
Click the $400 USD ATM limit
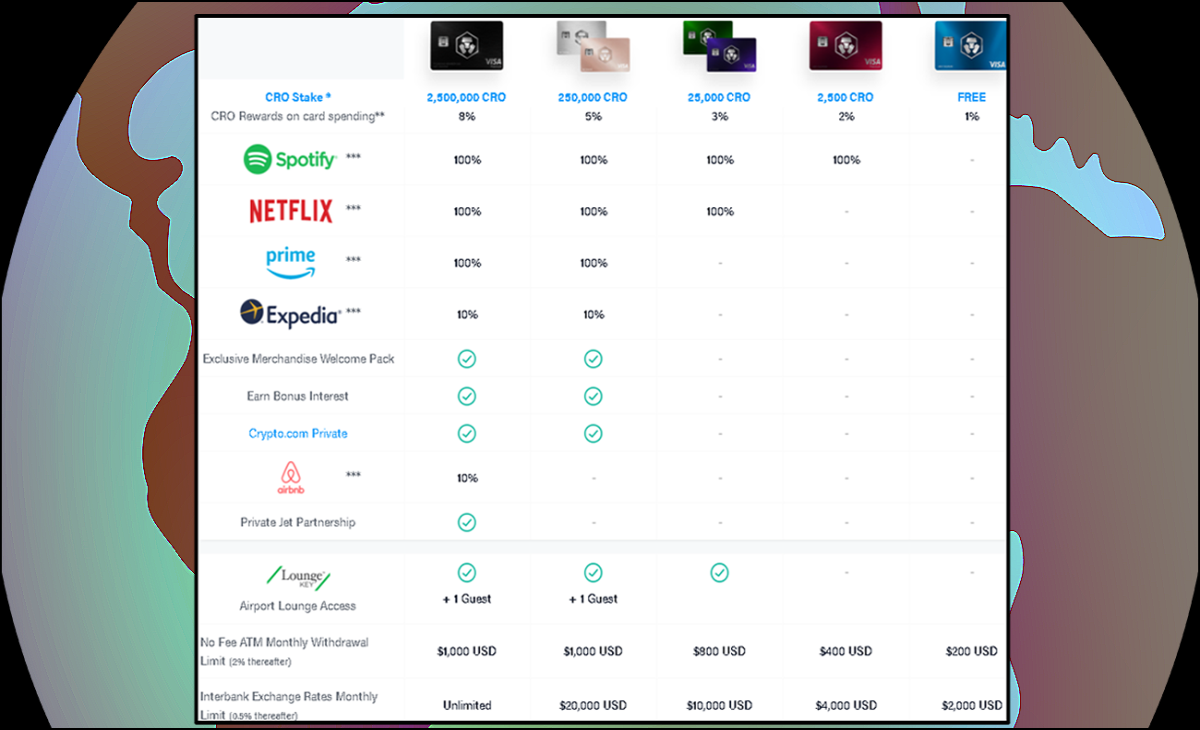pyautogui.click(x=846, y=651)
